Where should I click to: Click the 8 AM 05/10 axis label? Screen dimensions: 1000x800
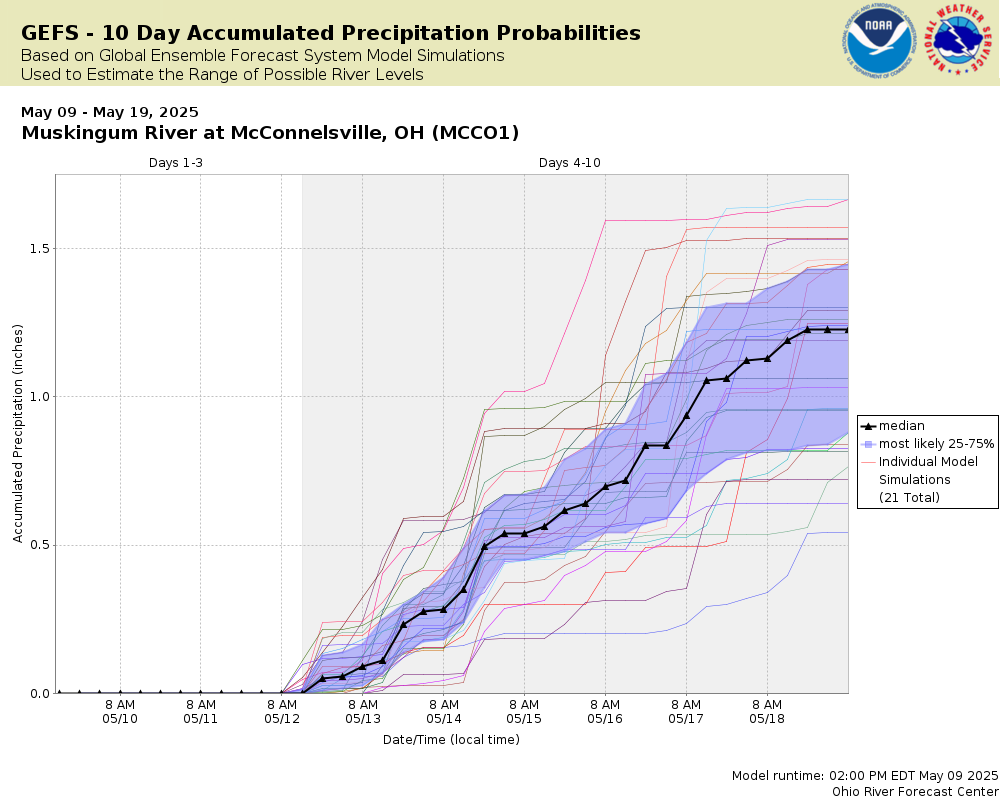(120, 712)
